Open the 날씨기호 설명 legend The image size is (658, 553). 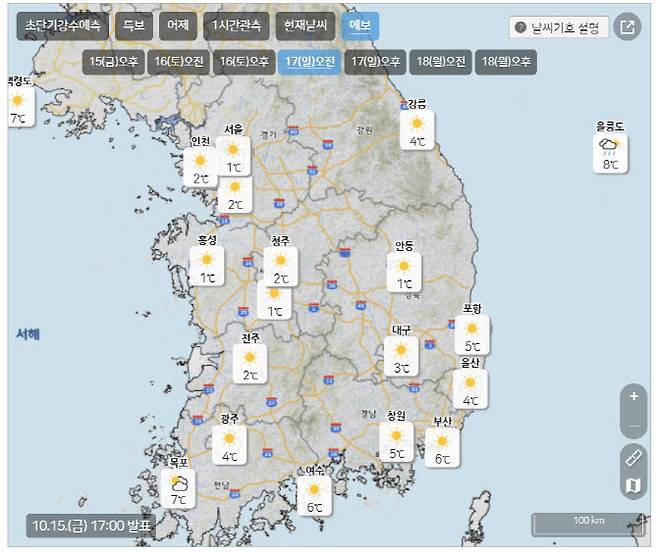click(559, 28)
